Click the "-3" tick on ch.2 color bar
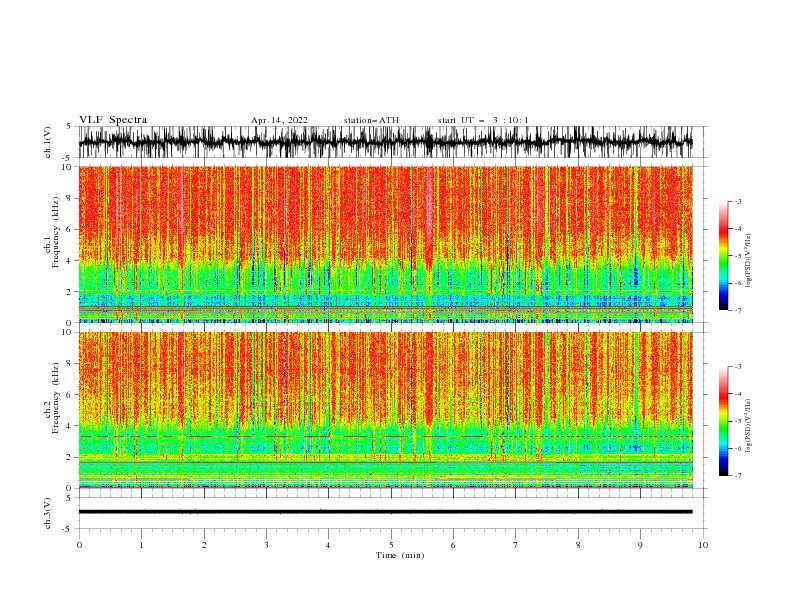This screenshot has width=792, height=612. (738, 367)
